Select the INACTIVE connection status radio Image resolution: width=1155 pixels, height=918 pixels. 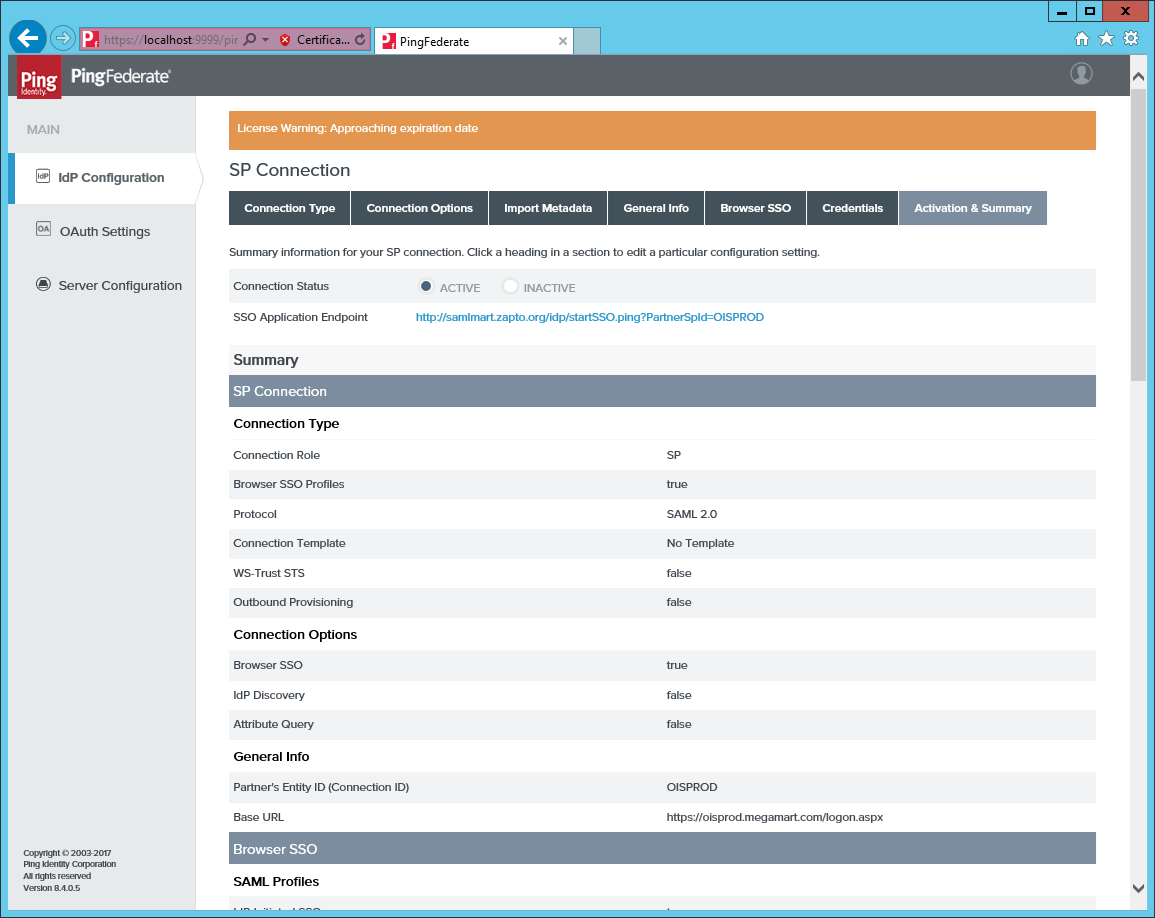tap(510, 286)
